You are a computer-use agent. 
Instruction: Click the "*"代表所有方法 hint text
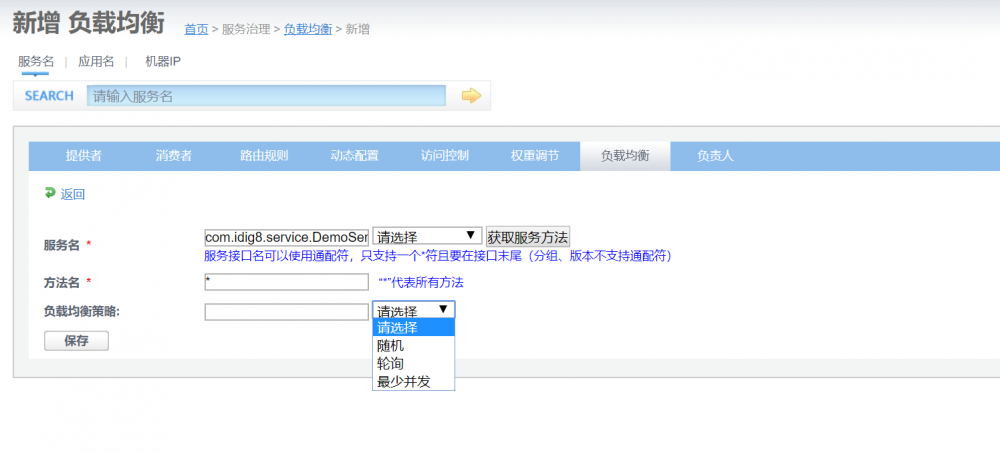pyautogui.click(x=421, y=283)
